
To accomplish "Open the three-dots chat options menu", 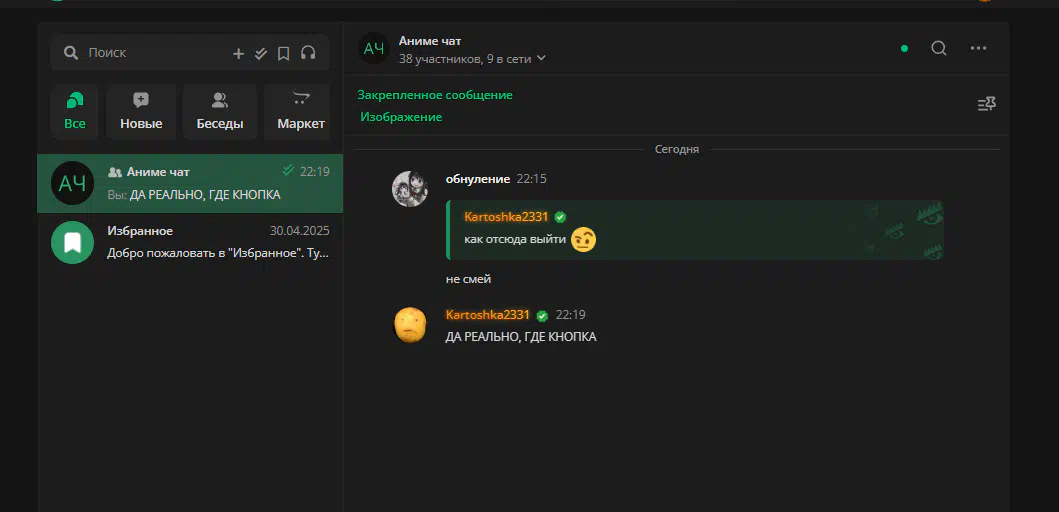I will tap(979, 48).
